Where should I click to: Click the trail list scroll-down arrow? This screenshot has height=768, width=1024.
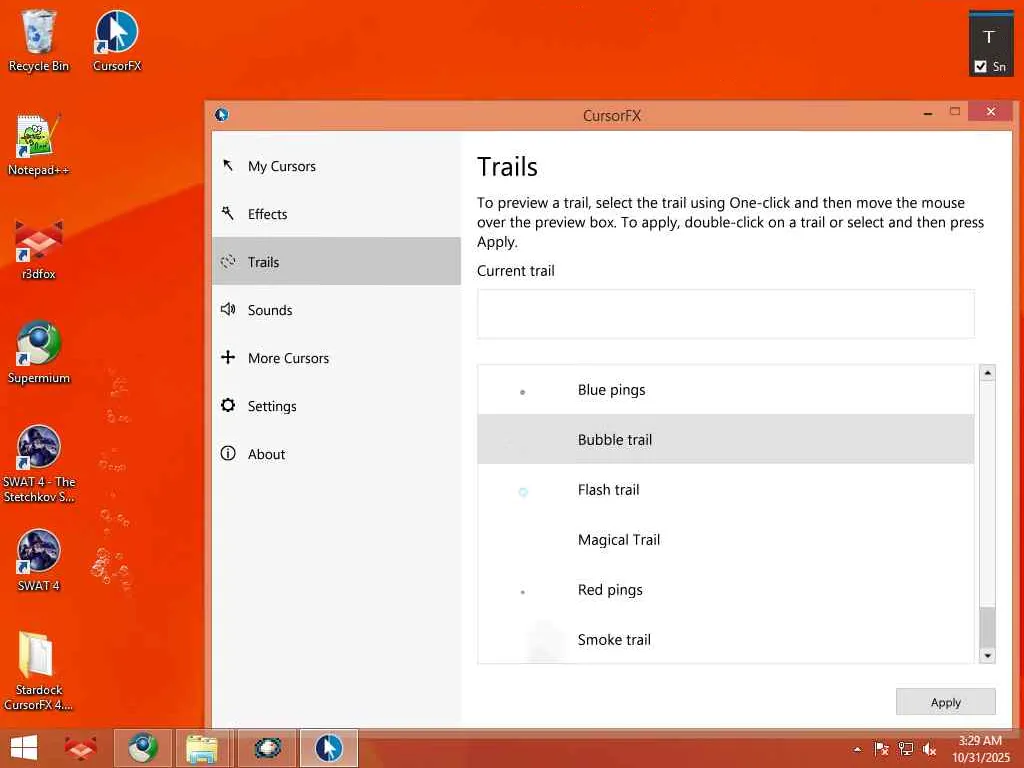pyautogui.click(x=987, y=655)
